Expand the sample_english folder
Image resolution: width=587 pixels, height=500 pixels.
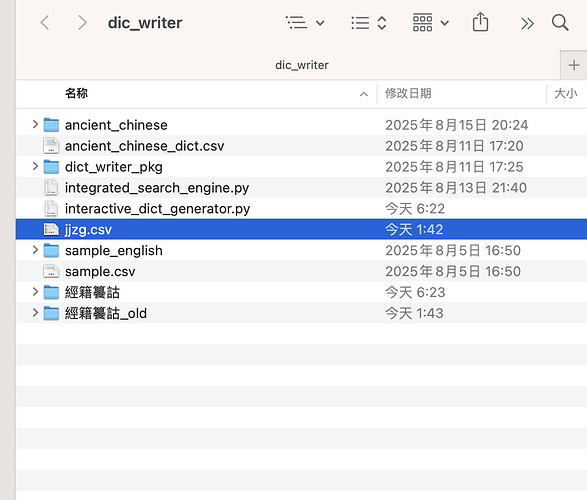click(x=35, y=250)
